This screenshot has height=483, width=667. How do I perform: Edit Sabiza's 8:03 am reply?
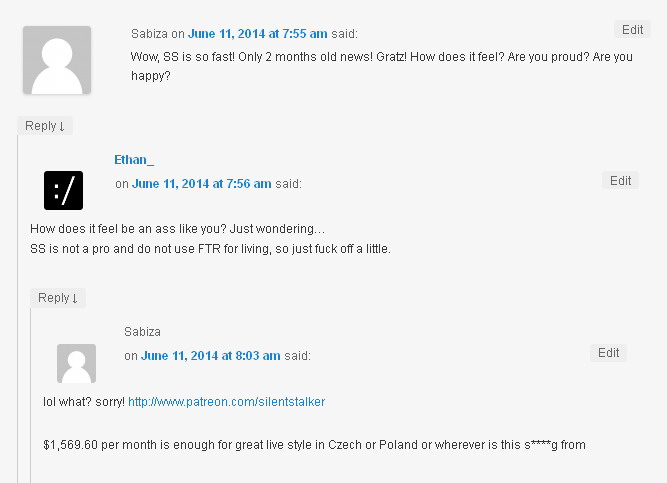click(608, 353)
